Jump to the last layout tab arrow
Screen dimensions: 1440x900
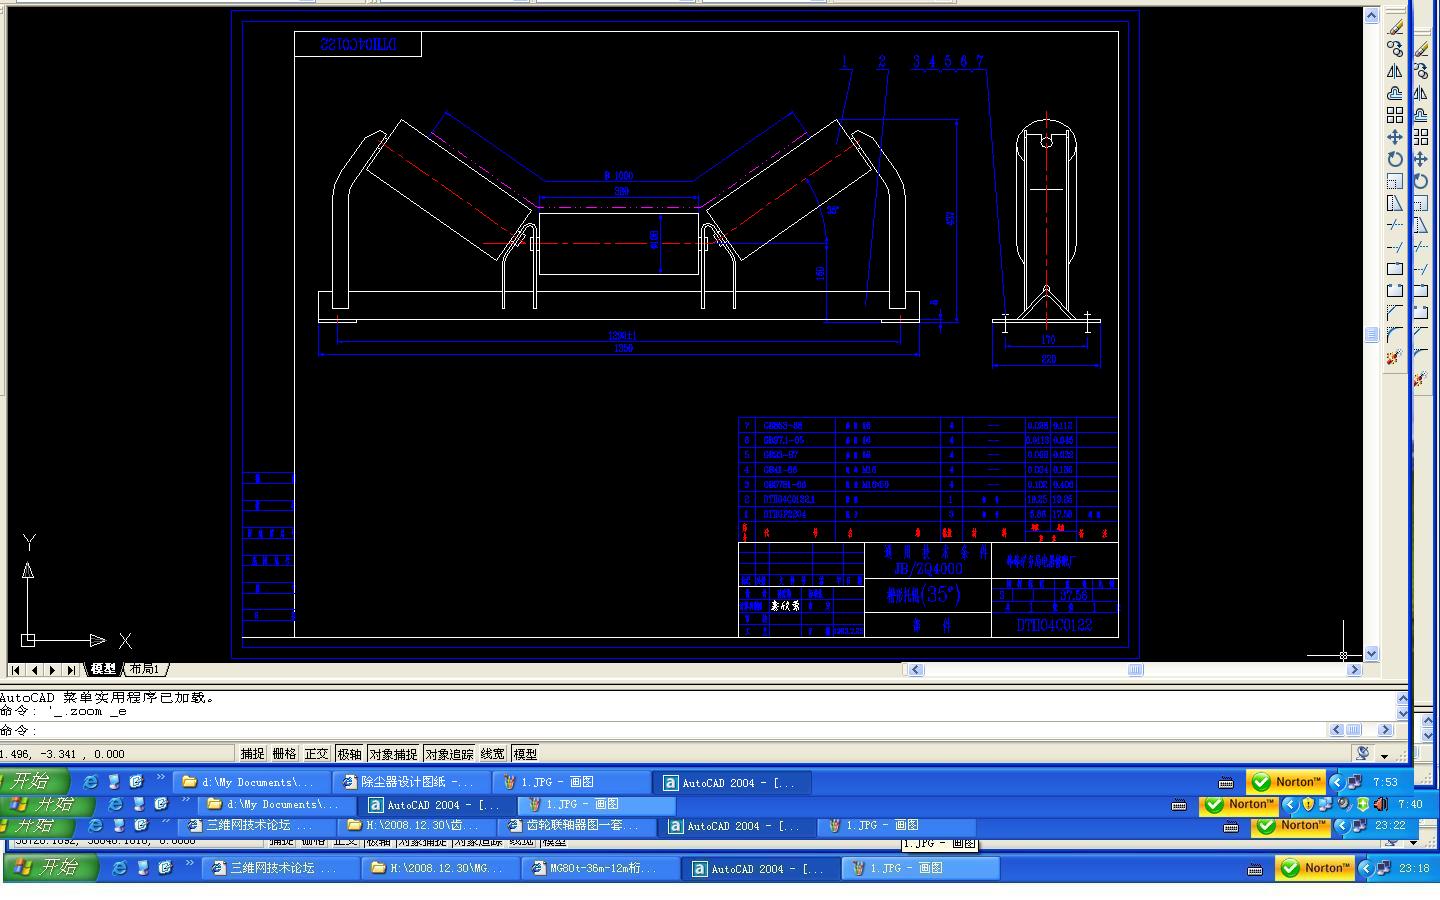(71, 669)
